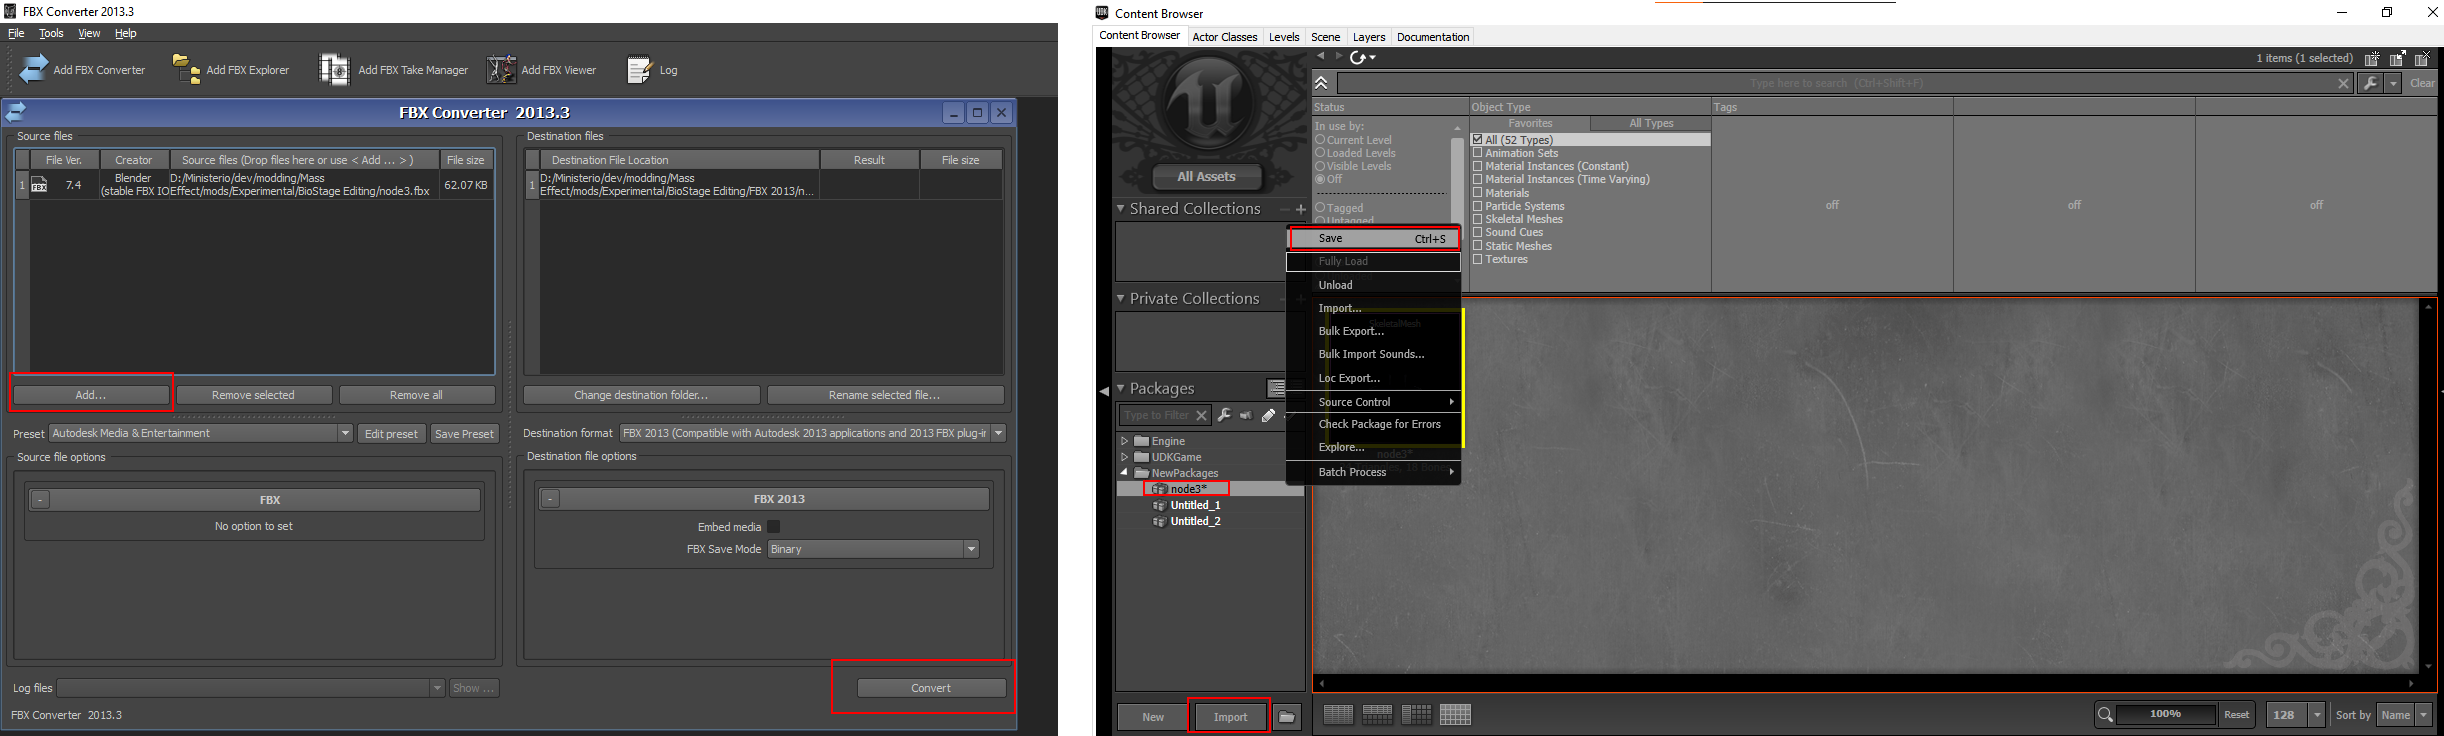This screenshot has height=736, width=2444.
Task: Switch to the Actor Classes tab
Action: (1224, 37)
